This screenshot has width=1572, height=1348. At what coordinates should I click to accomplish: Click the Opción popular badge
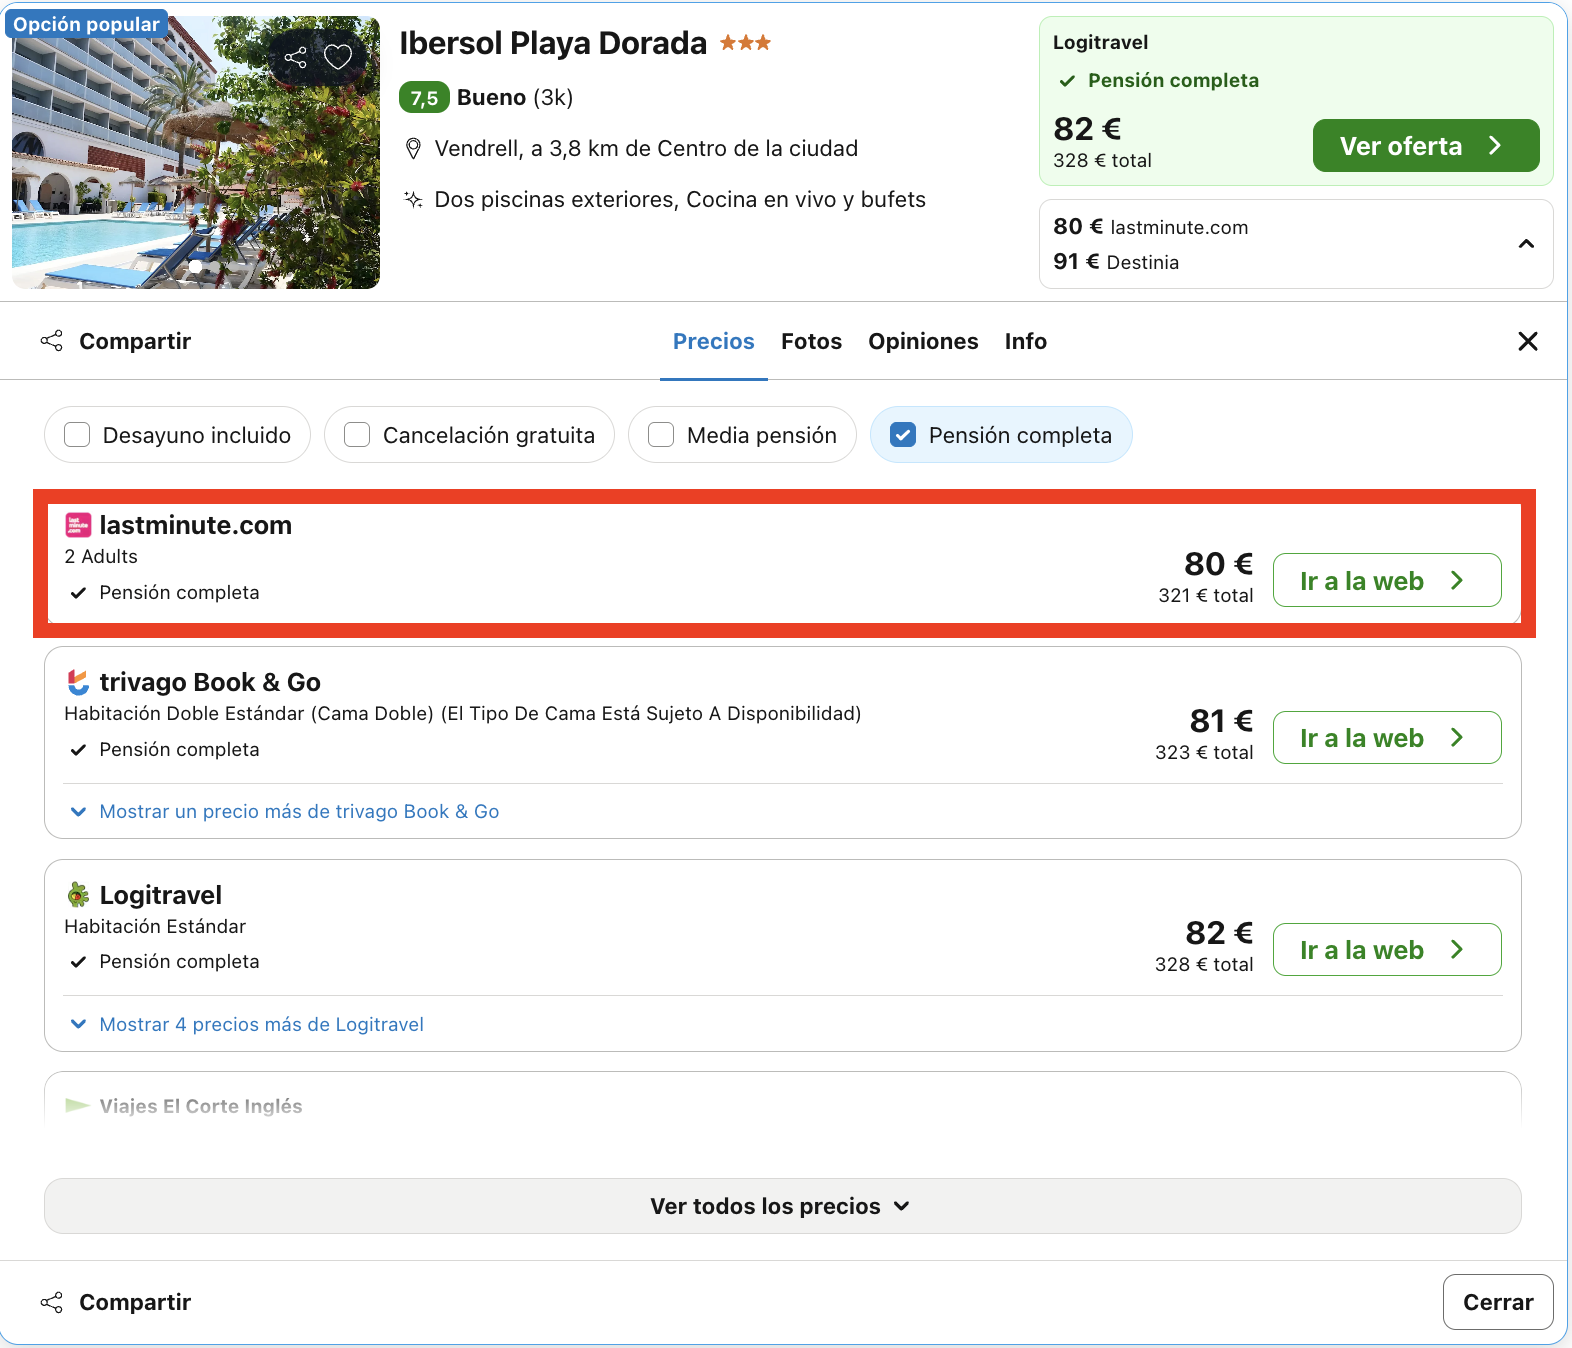click(x=86, y=24)
